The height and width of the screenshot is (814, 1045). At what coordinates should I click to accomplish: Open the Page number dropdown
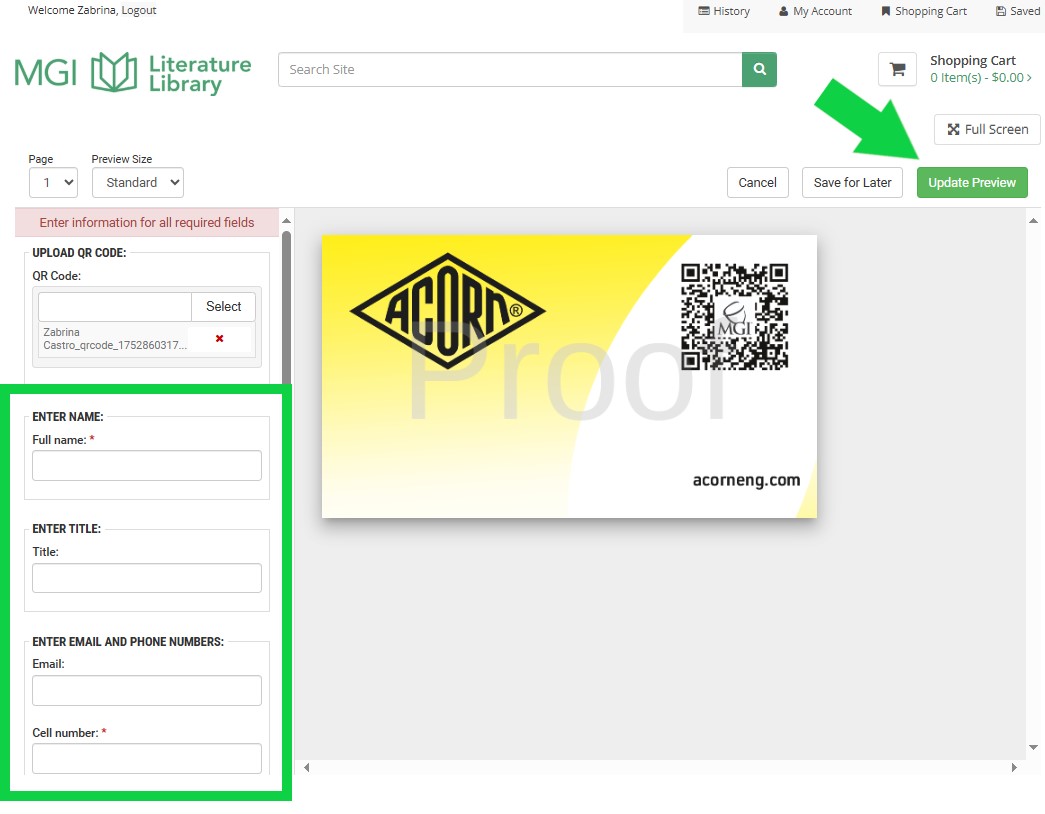pyautogui.click(x=53, y=183)
